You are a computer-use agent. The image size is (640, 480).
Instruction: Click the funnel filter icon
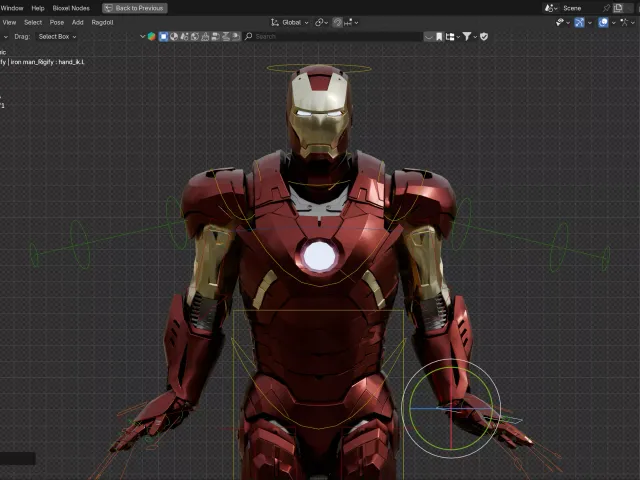(467, 36)
